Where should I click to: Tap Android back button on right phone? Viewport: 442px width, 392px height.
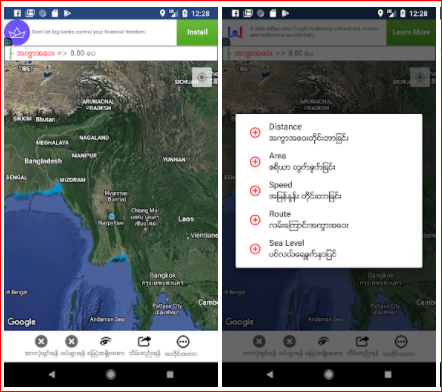pyautogui.click(x=270, y=374)
